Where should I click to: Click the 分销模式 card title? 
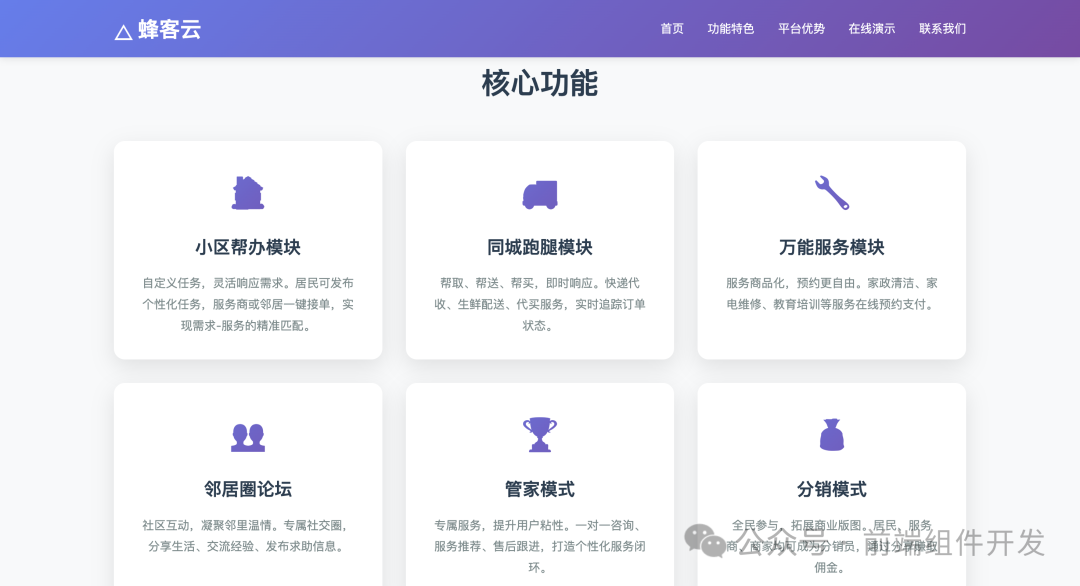point(831,489)
